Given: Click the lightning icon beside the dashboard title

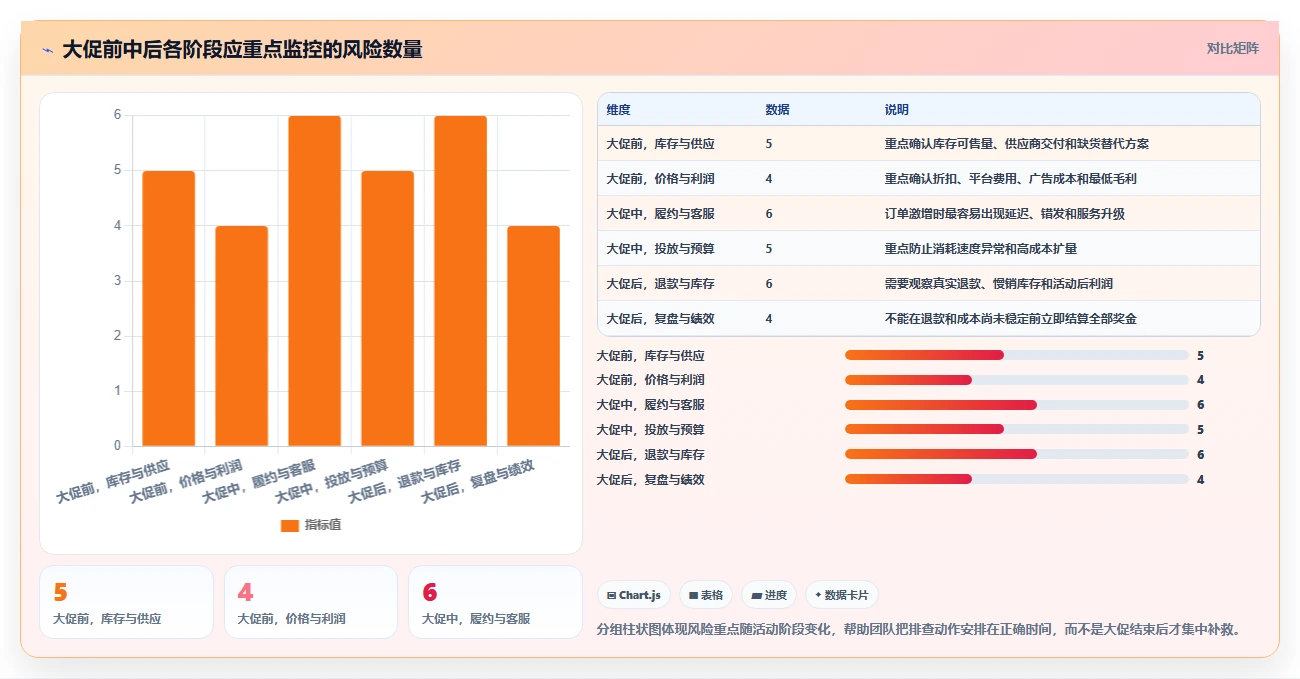Looking at the screenshot, I should 48,50.
